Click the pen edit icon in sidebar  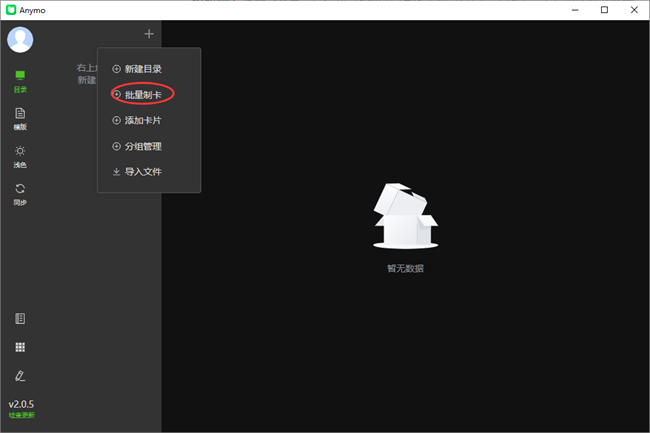pos(20,376)
